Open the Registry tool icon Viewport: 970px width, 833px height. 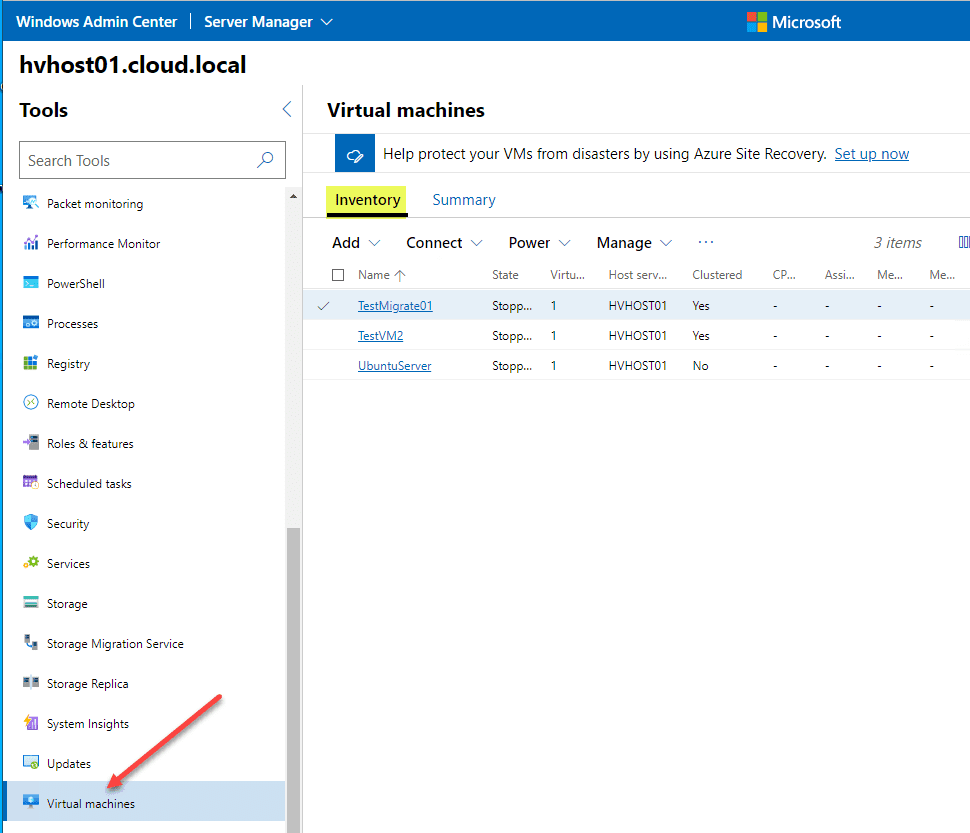click(31, 363)
